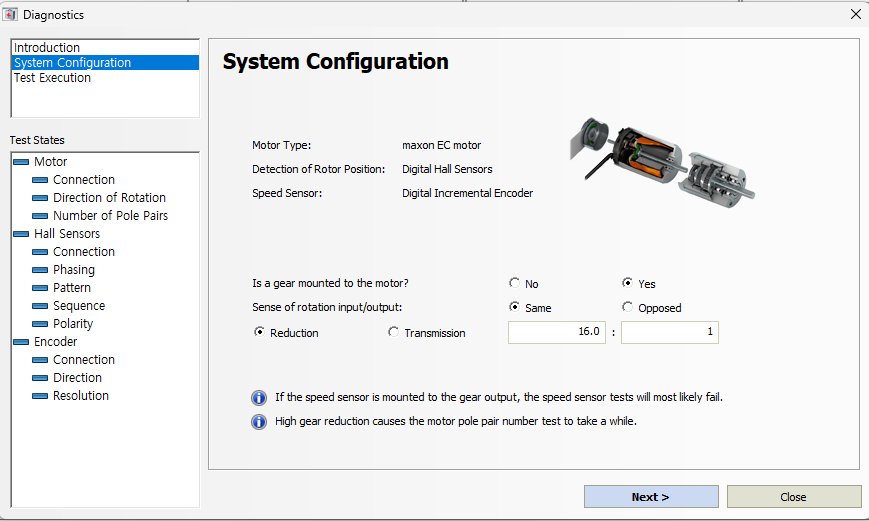Screen dimensions: 869x521
Task: Click the 'Test States' label
Action: (x=37, y=140)
